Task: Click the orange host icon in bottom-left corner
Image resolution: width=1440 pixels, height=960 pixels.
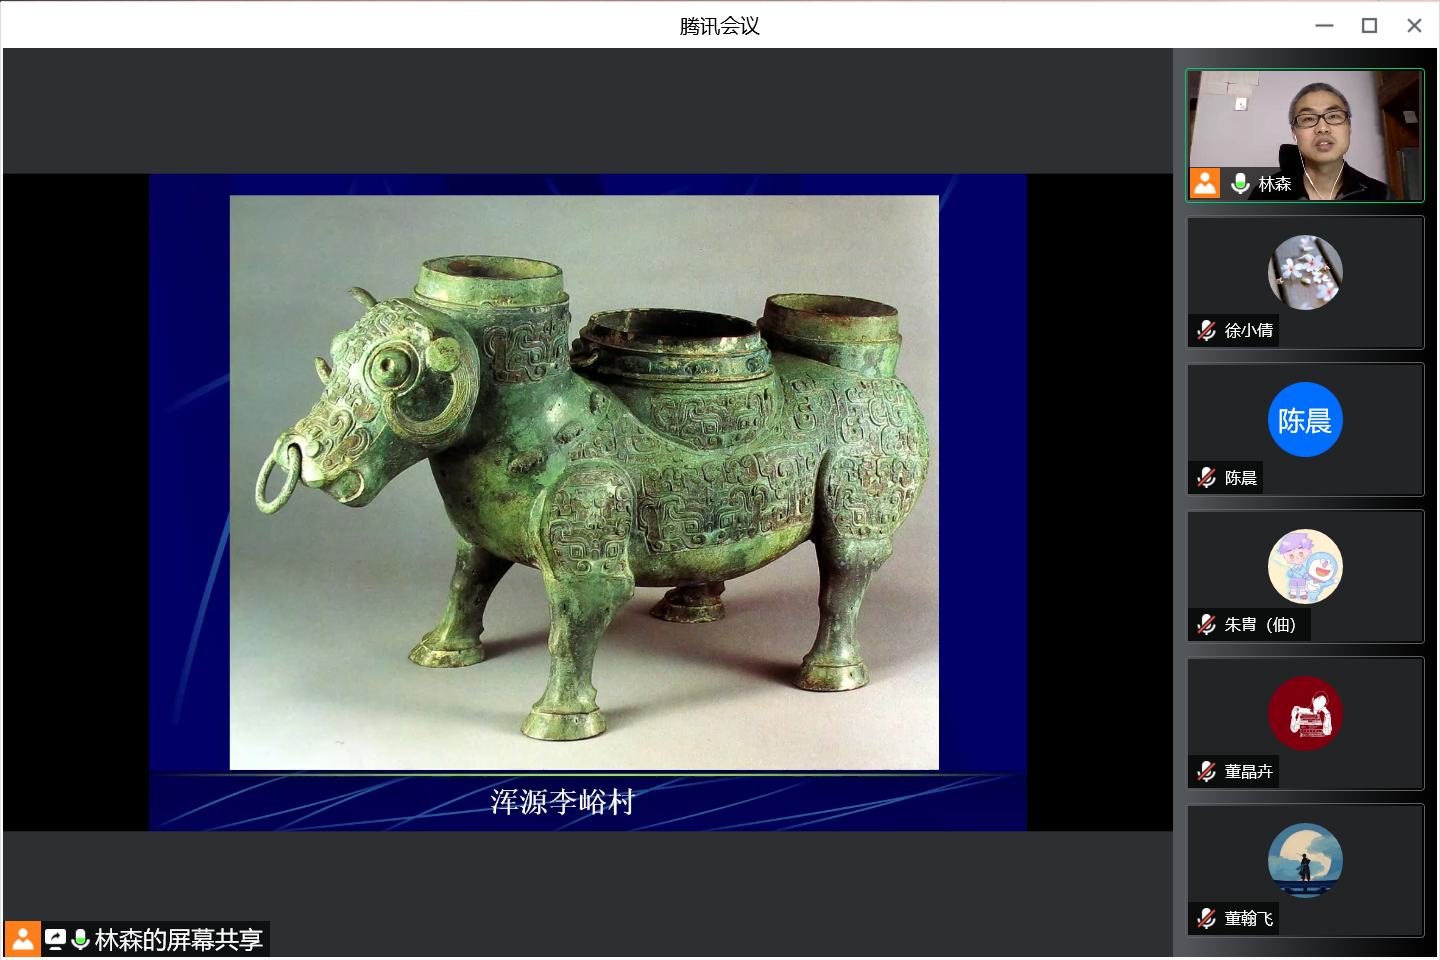Action: 22,939
